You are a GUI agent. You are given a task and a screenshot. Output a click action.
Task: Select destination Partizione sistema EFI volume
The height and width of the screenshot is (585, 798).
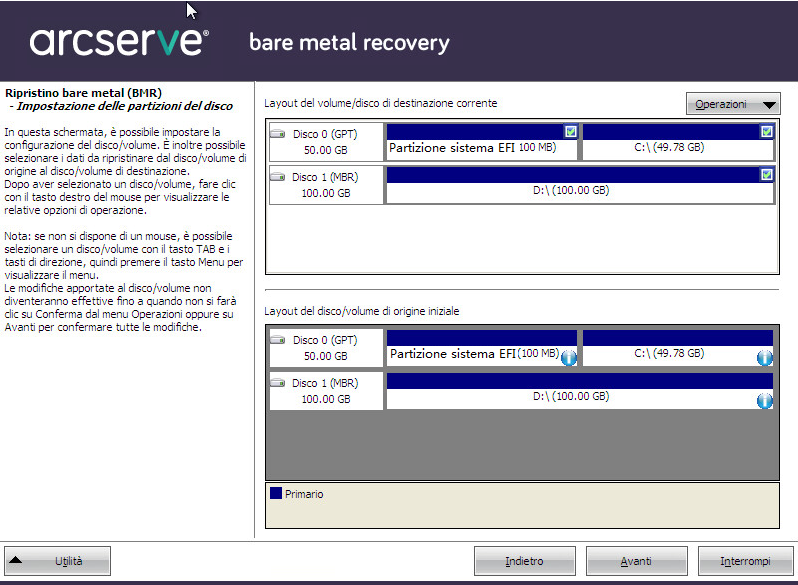(470, 148)
